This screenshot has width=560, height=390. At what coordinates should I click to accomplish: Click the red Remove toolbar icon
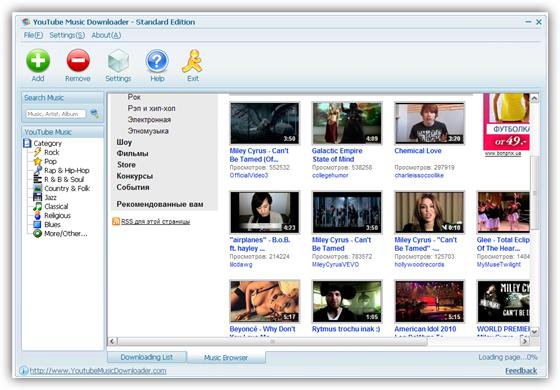click(x=78, y=61)
